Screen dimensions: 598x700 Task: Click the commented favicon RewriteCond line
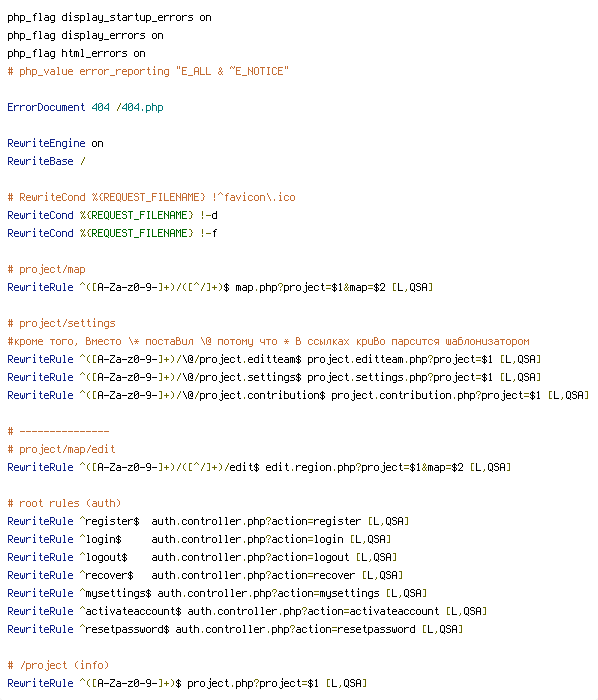pyautogui.click(x=151, y=198)
